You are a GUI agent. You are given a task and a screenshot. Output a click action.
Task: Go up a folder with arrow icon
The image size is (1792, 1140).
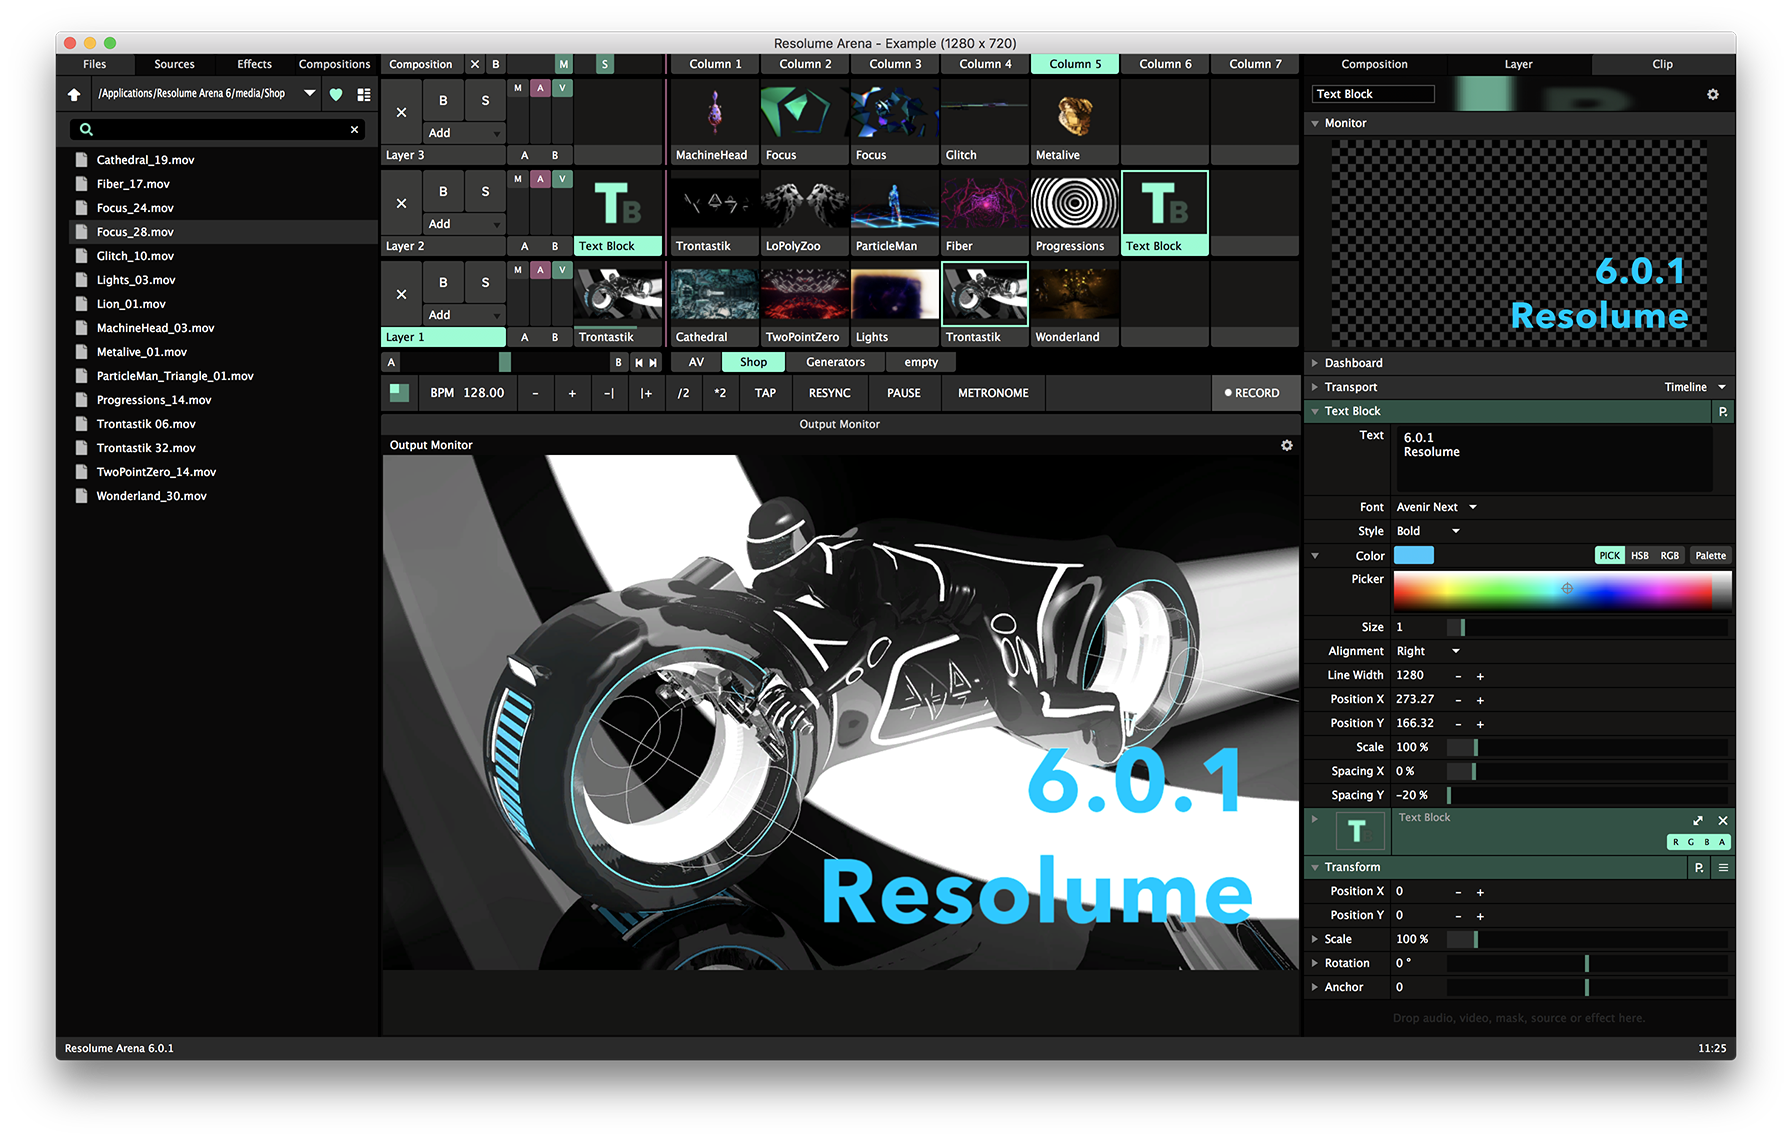(x=74, y=94)
